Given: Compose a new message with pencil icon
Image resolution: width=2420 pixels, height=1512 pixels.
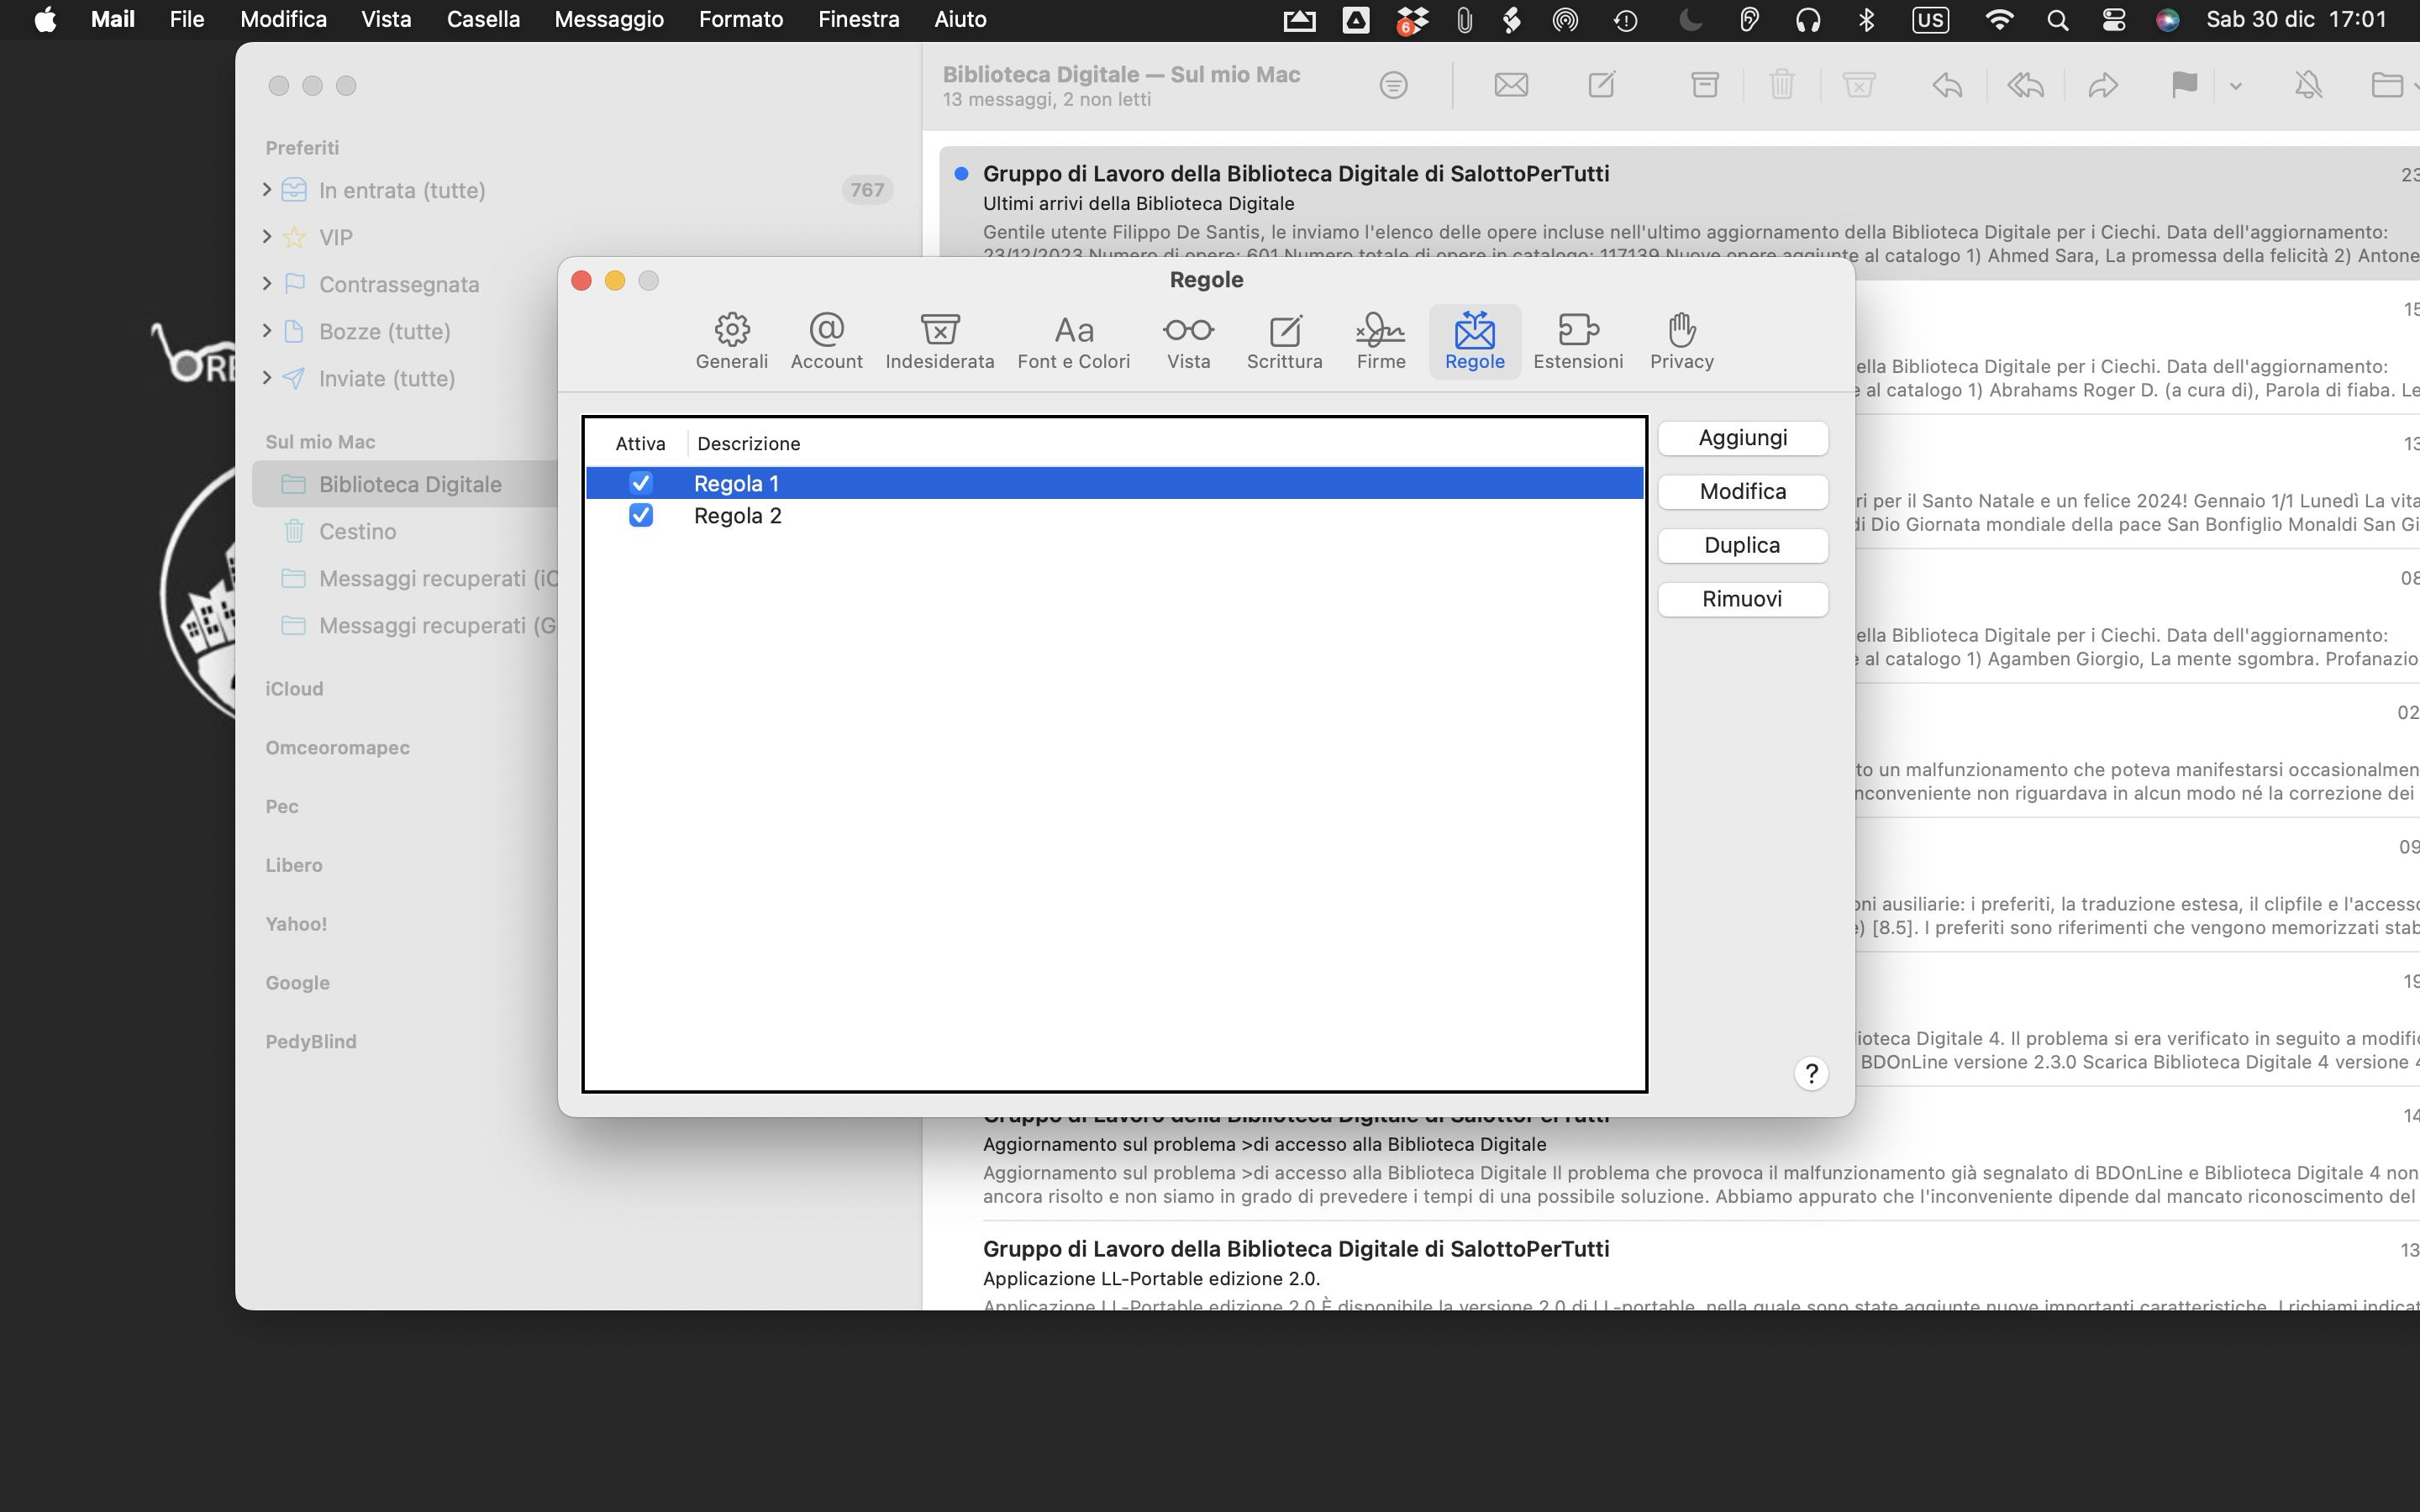Looking at the screenshot, I should click(x=1602, y=85).
